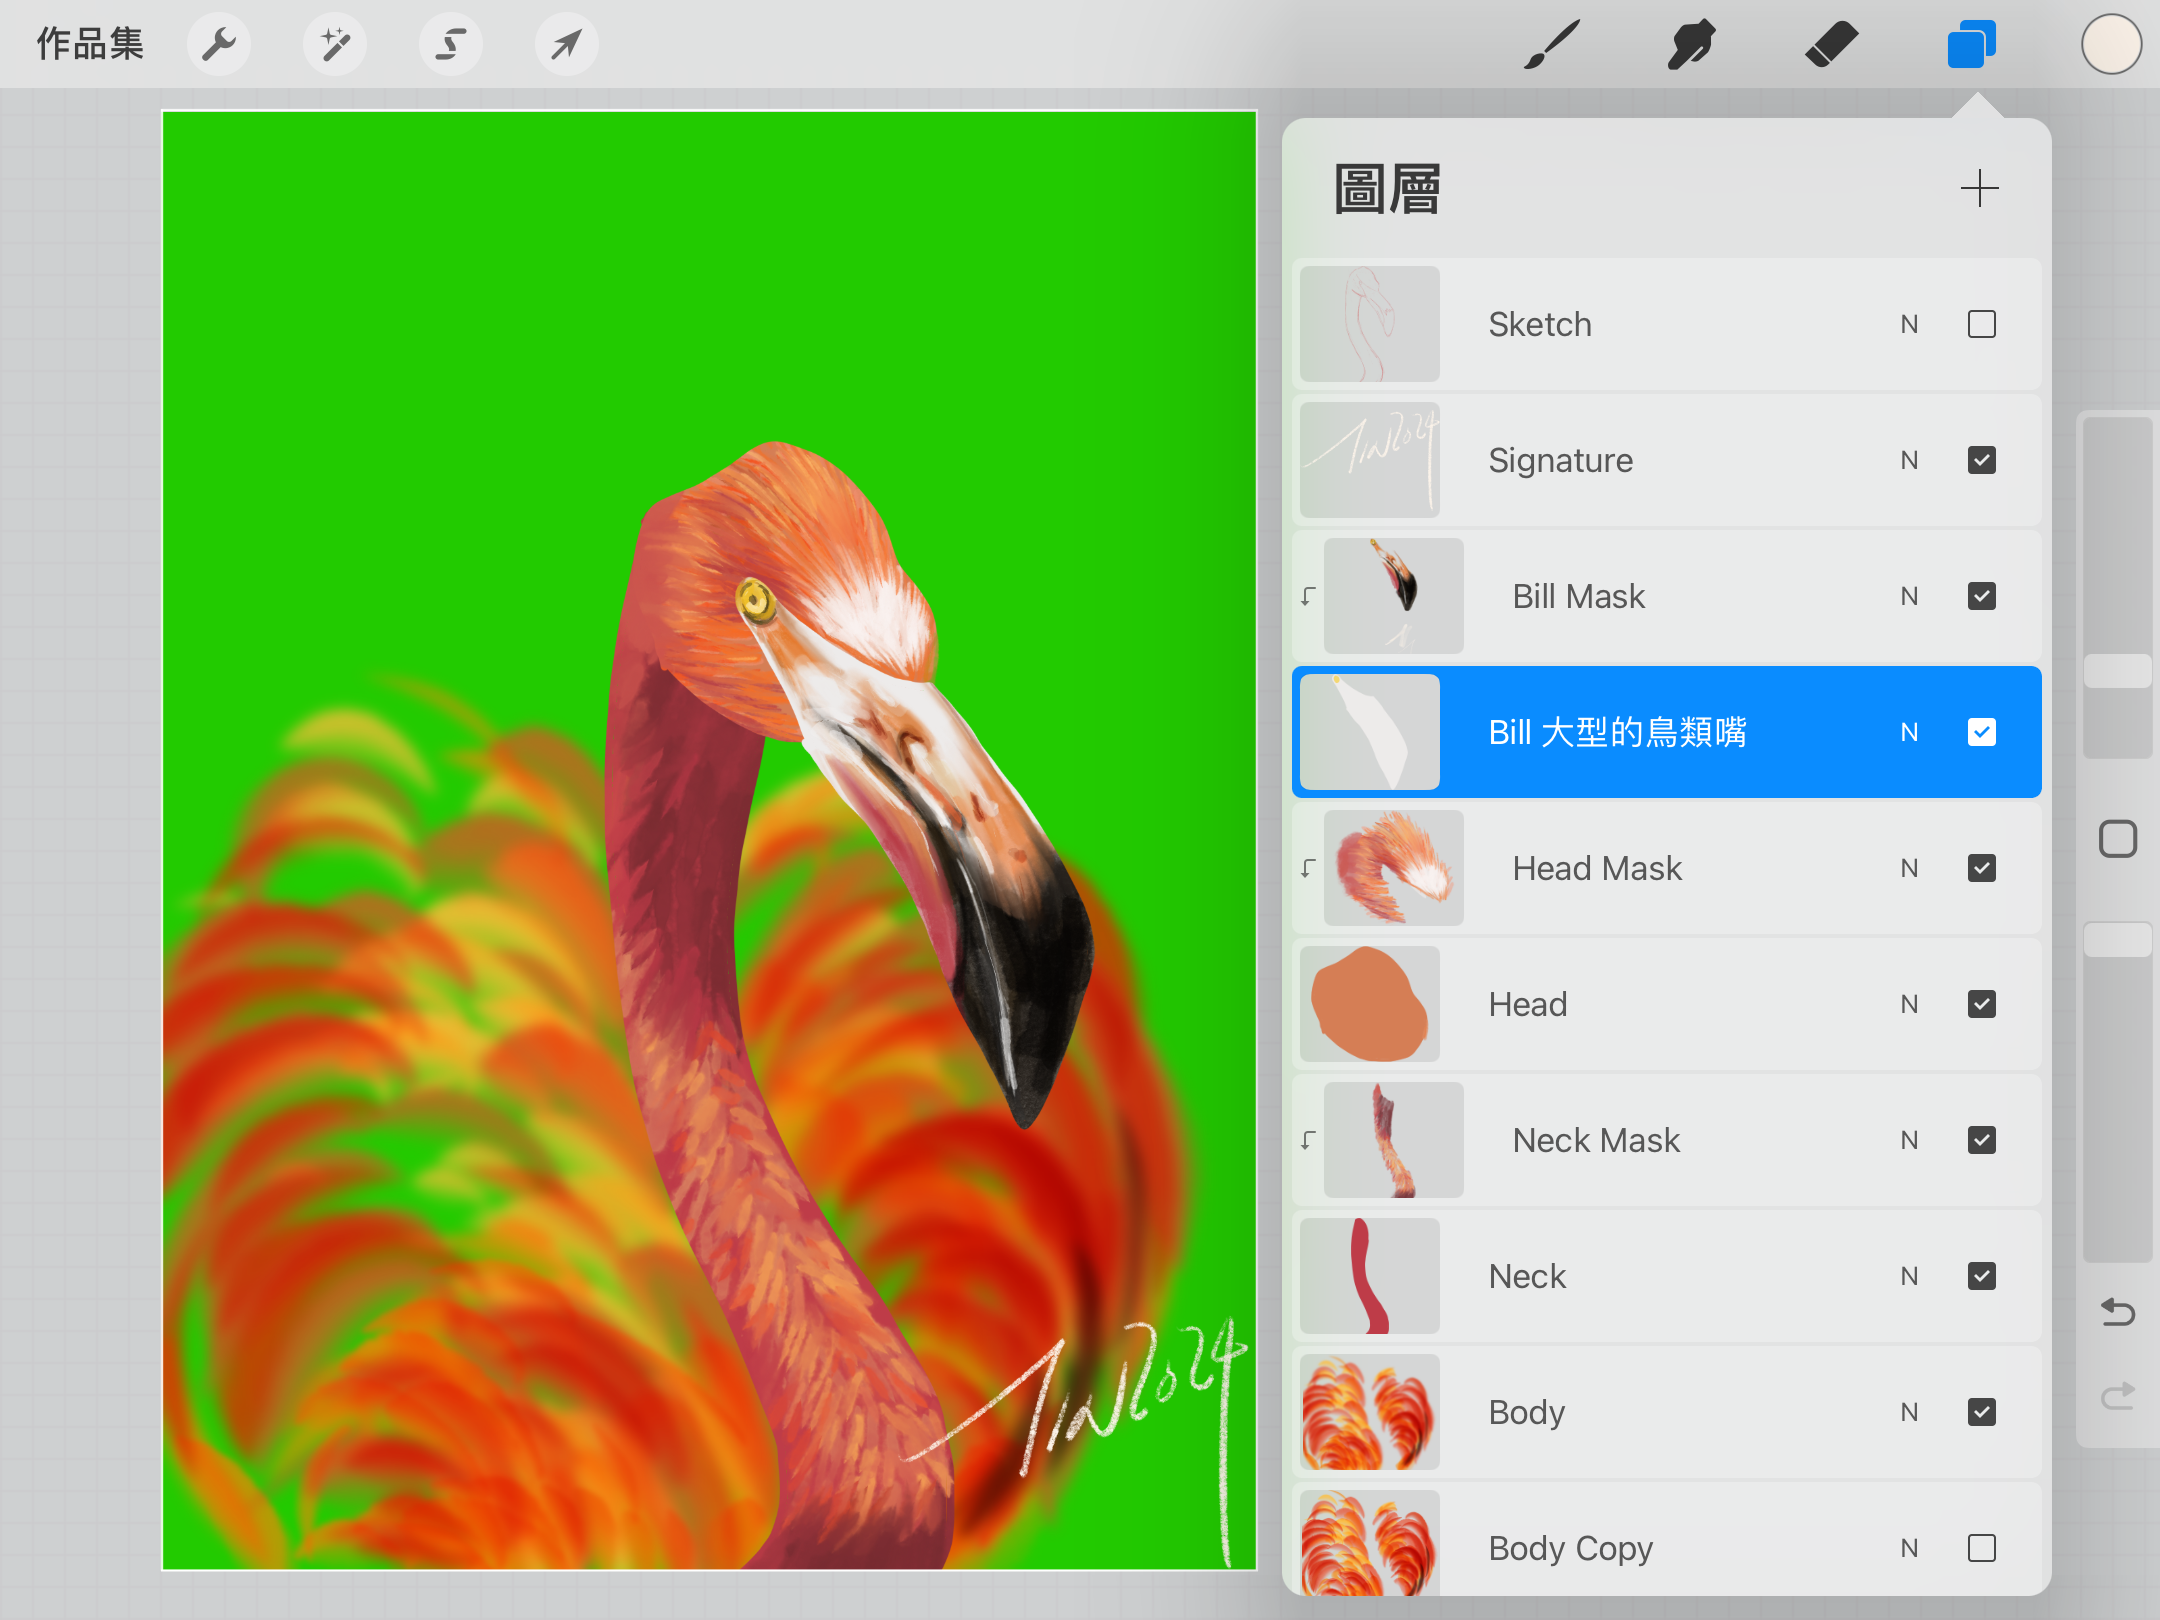
Task: Show the Sketch layer
Action: tap(1981, 324)
